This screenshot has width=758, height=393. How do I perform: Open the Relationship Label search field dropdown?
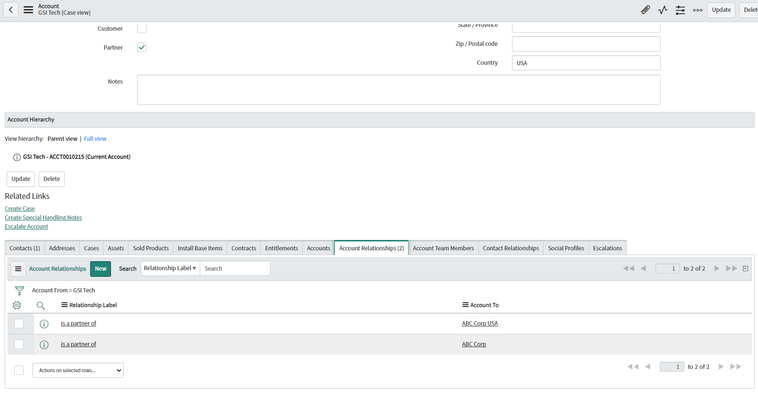coord(170,268)
